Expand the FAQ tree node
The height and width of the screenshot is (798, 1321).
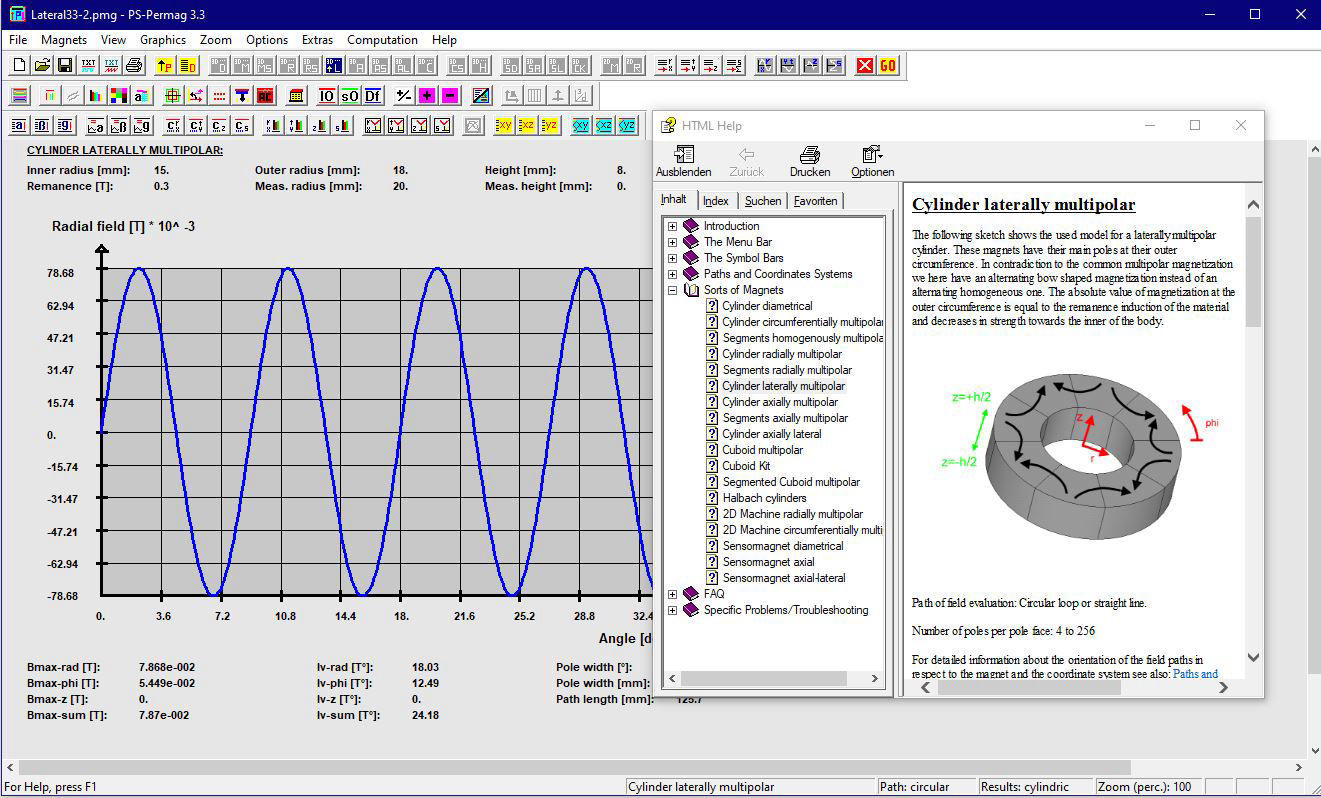673,594
